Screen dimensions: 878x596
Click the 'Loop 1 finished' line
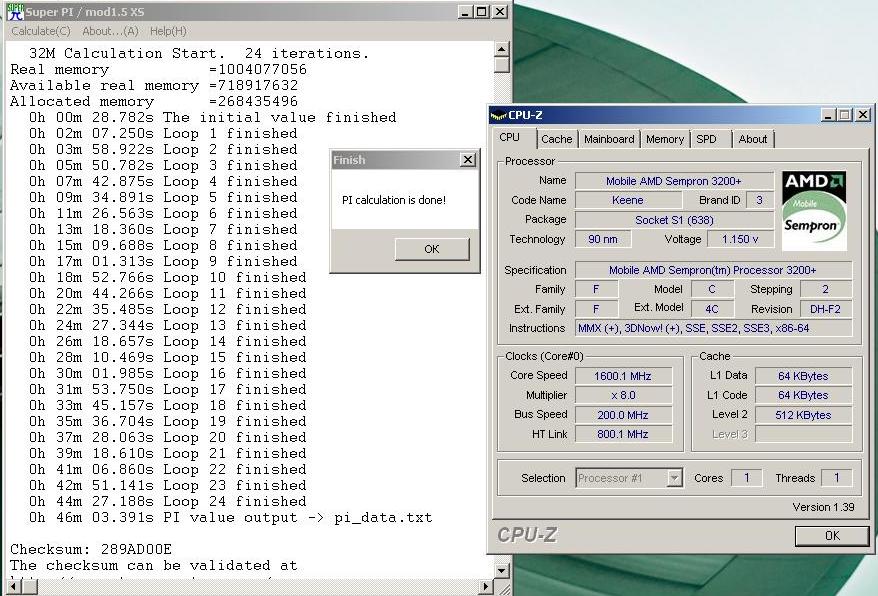click(164, 134)
